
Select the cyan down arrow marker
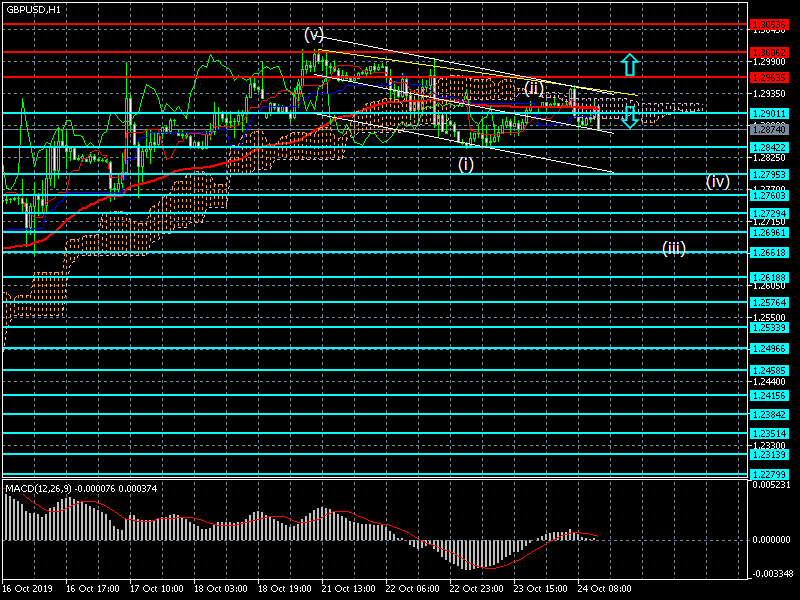[630, 117]
